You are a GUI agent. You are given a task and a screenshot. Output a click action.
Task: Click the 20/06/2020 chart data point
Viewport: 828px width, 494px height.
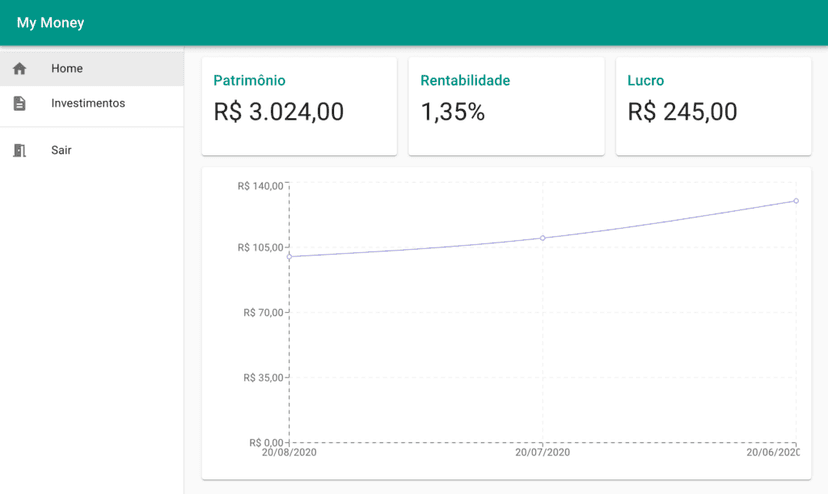[796, 201]
